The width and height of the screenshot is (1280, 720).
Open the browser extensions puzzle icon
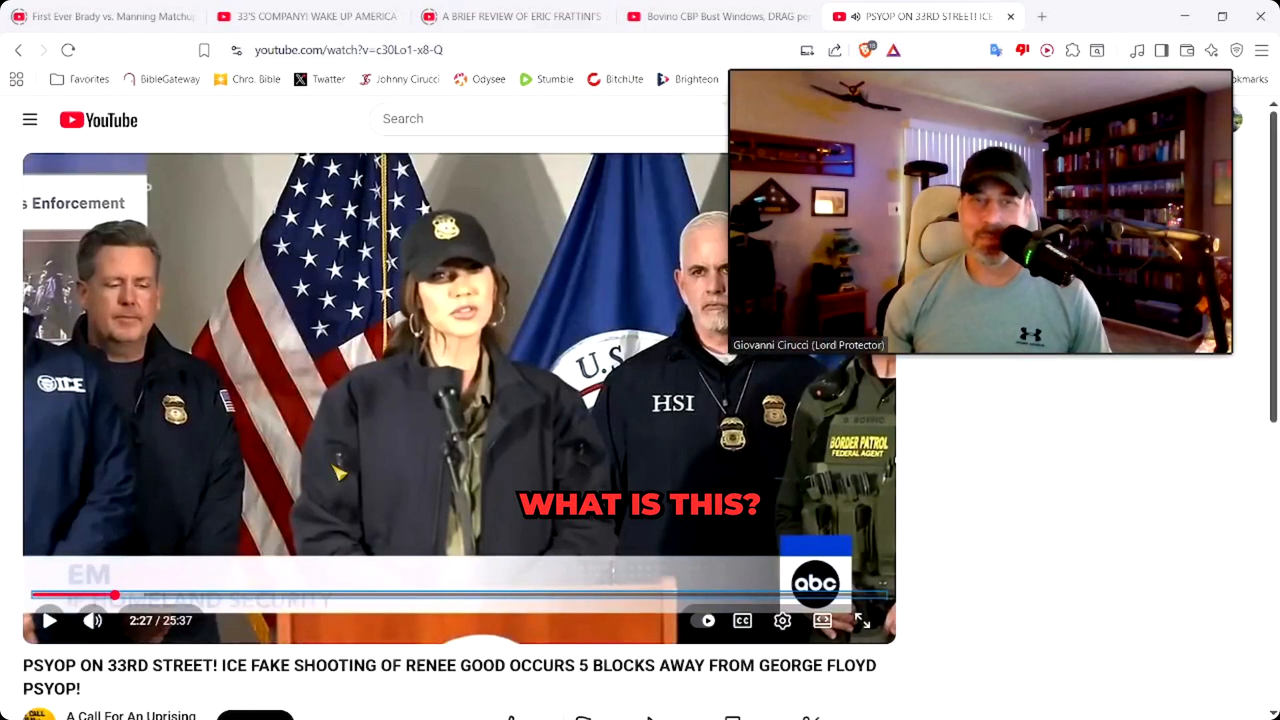pos(1072,50)
